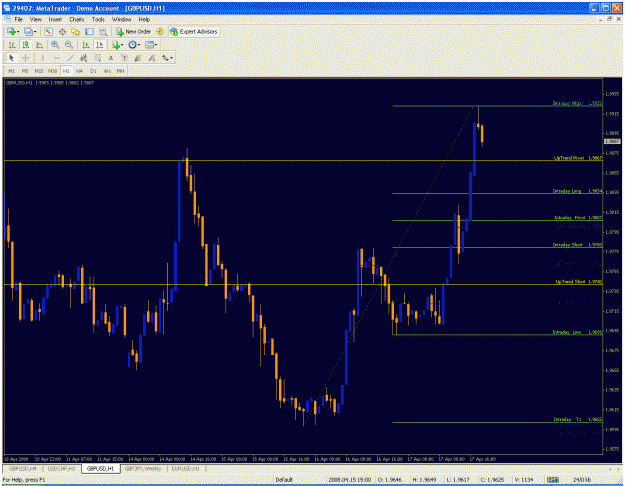This screenshot has height=486, width=625.
Task: Open the Tools menu
Action: 98,19
